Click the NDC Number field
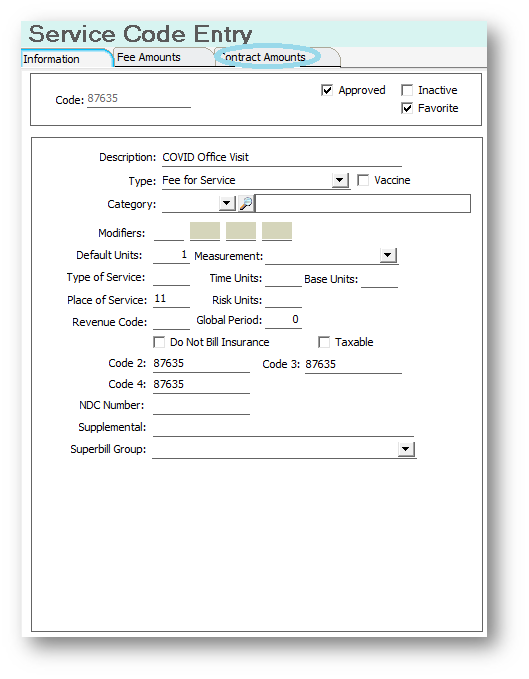The width and height of the screenshot is (529, 679). pos(201,406)
